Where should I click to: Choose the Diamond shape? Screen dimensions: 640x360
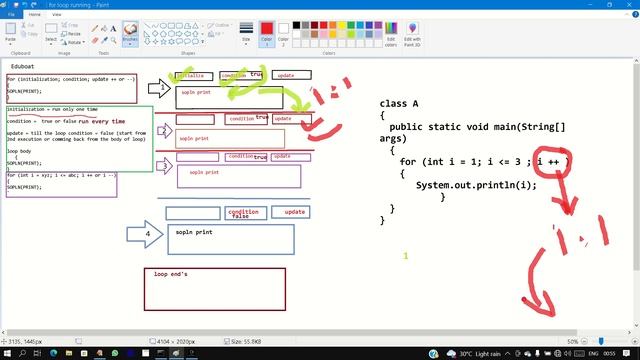pos(155,33)
